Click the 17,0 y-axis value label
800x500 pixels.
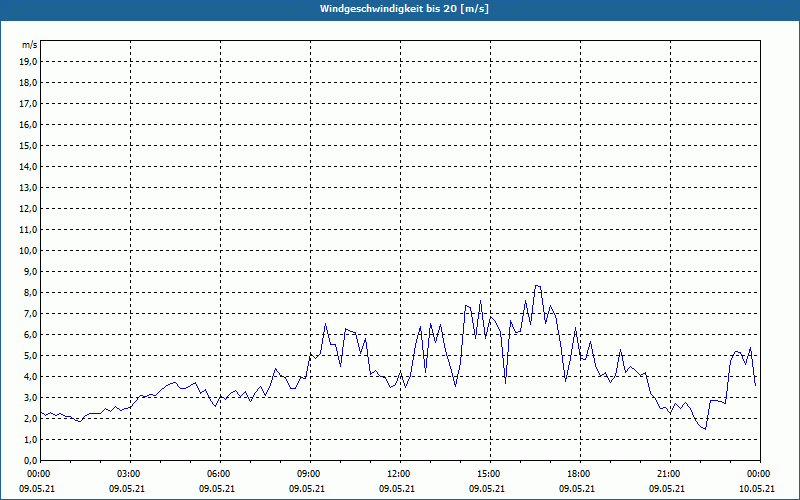click(x=29, y=103)
